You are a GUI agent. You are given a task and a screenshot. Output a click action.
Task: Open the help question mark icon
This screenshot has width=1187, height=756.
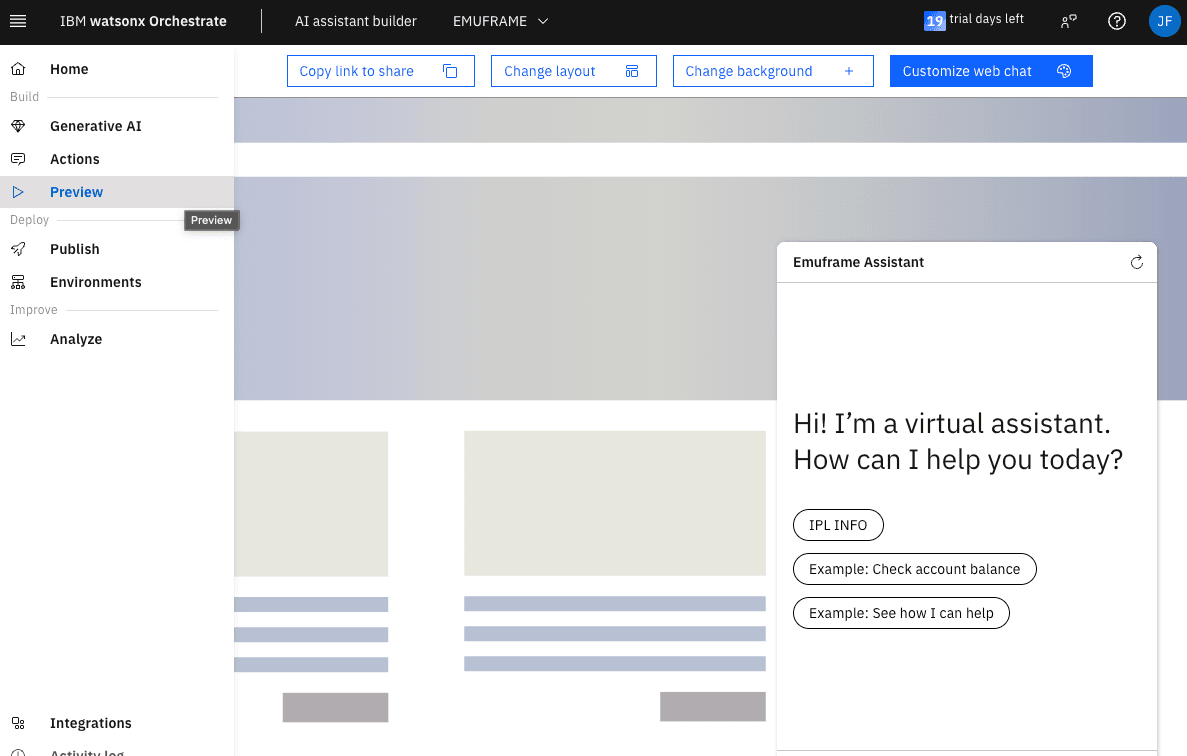click(1117, 21)
